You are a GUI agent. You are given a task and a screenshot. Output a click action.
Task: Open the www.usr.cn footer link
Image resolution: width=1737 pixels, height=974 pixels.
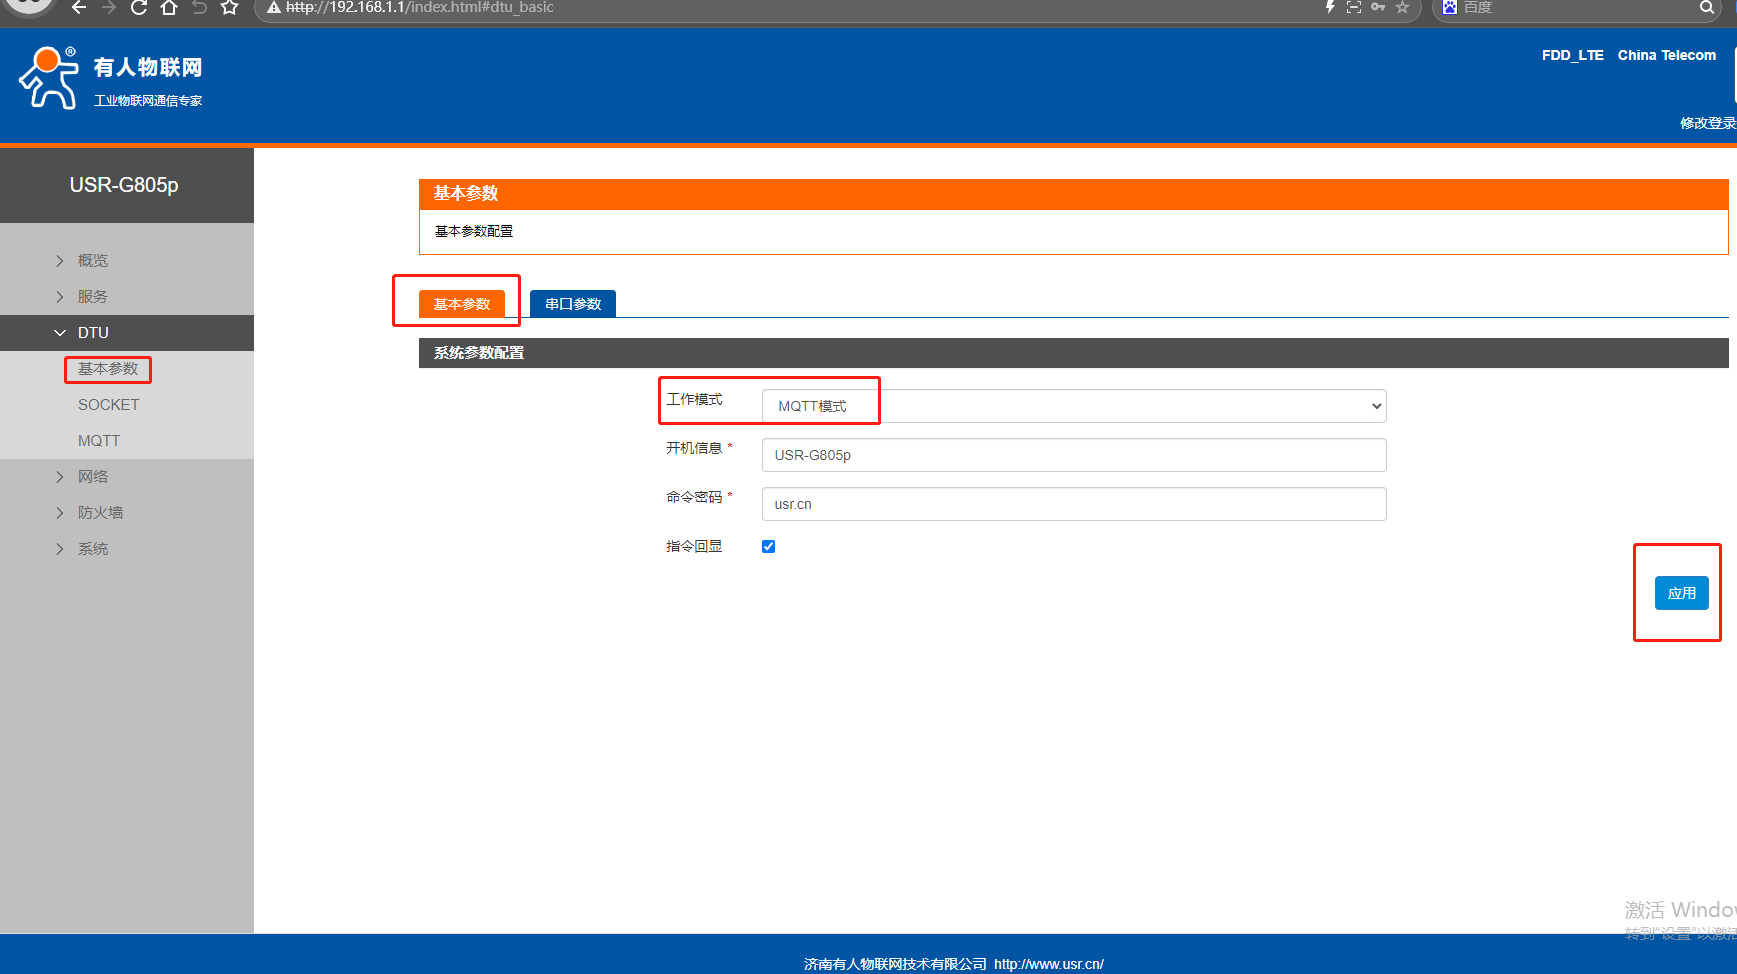point(1048,964)
